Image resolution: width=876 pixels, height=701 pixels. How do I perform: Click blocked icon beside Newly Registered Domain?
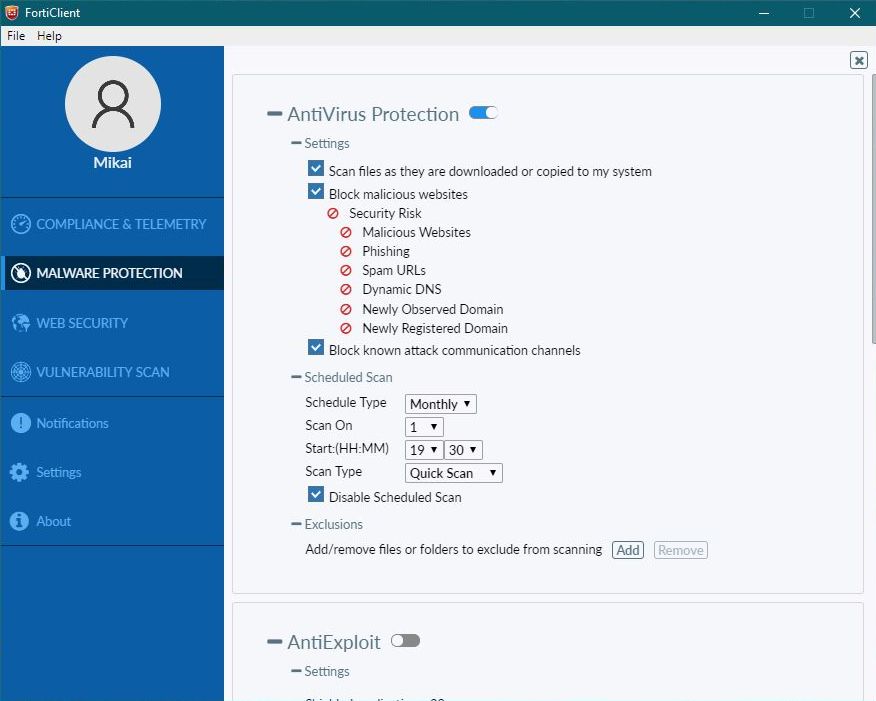click(x=346, y=328)
